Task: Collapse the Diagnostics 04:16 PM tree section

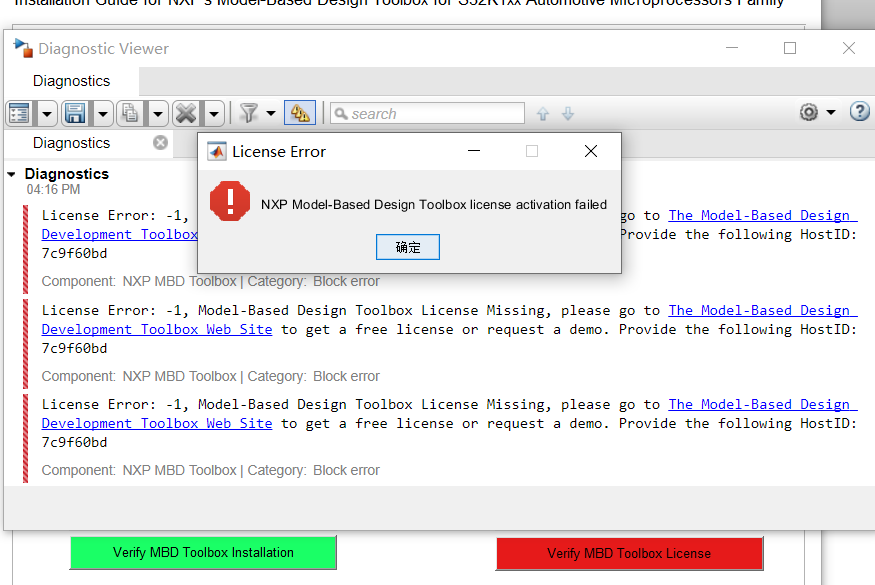Action: [x=11, y=175]
